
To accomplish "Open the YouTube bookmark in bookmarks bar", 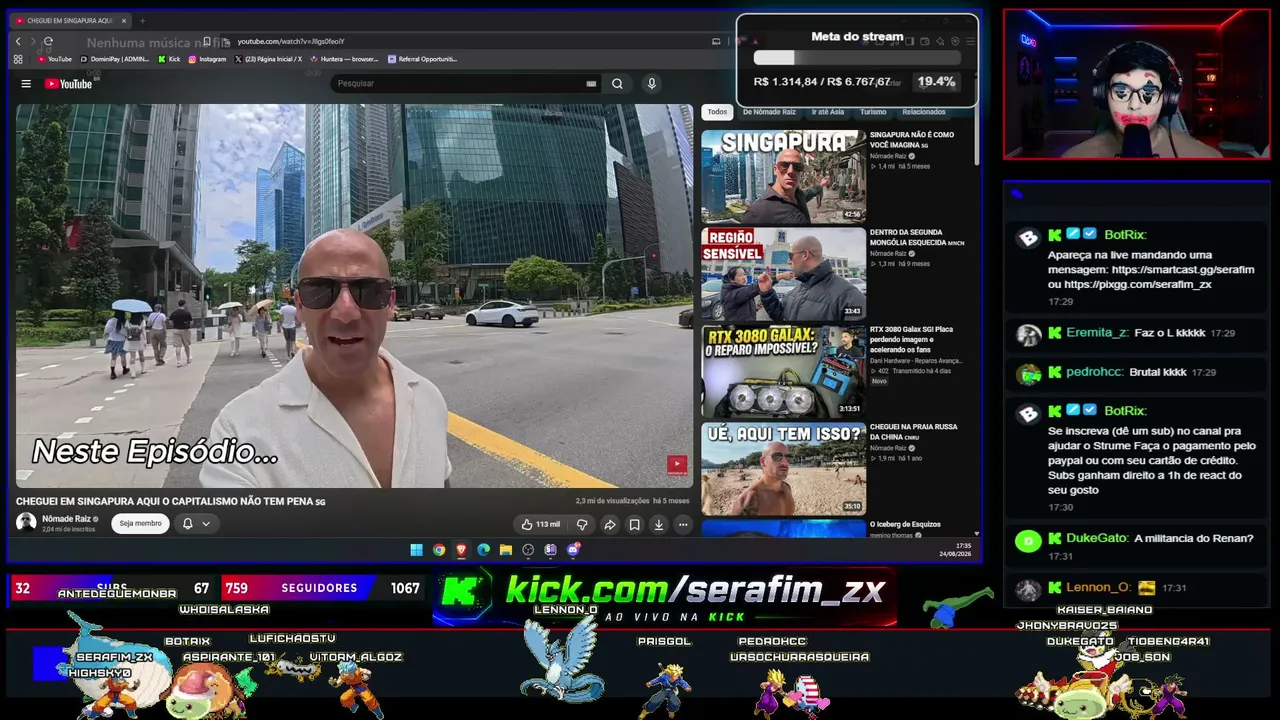I will [x=55, y=59].
